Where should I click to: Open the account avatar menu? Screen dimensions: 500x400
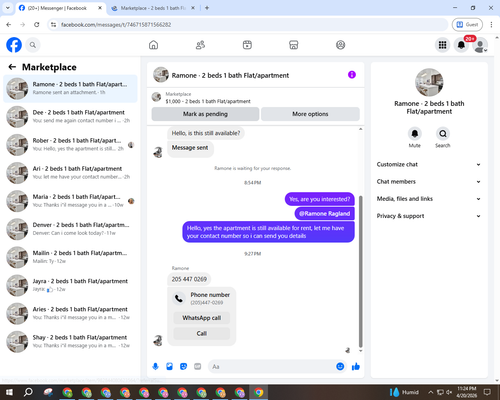coord(480,45)
